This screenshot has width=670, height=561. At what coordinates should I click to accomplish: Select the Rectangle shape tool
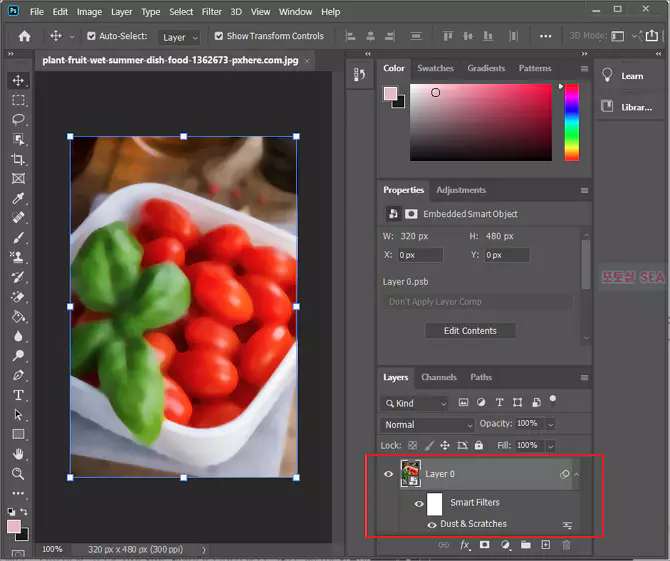tap(18, 435)
